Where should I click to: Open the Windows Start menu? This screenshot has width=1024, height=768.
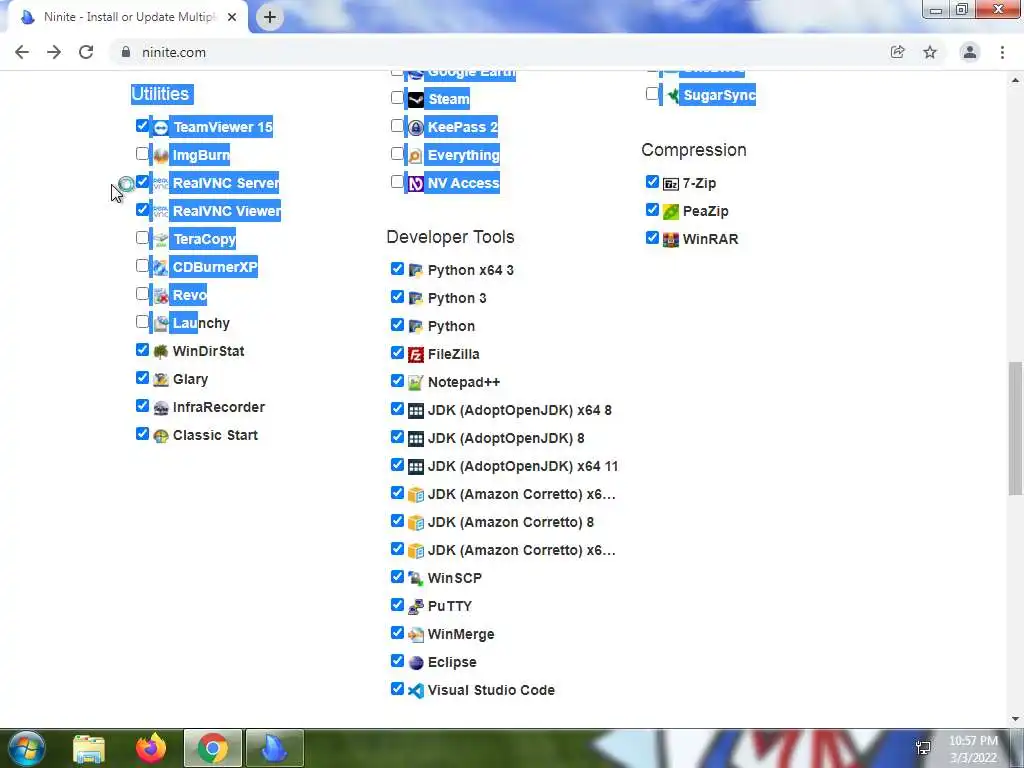pos(26,748)
